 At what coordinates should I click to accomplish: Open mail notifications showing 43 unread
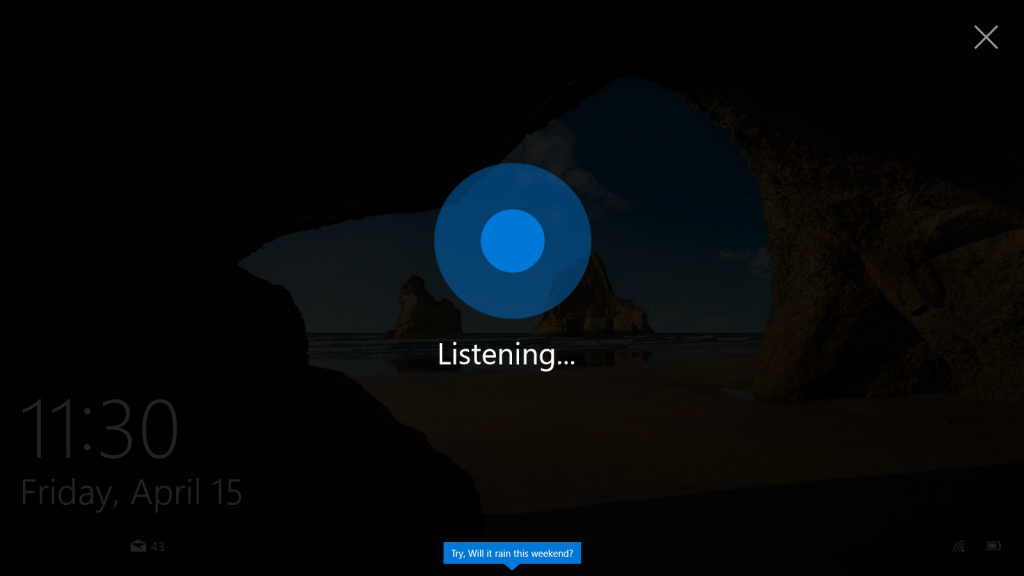coord(145,546)
